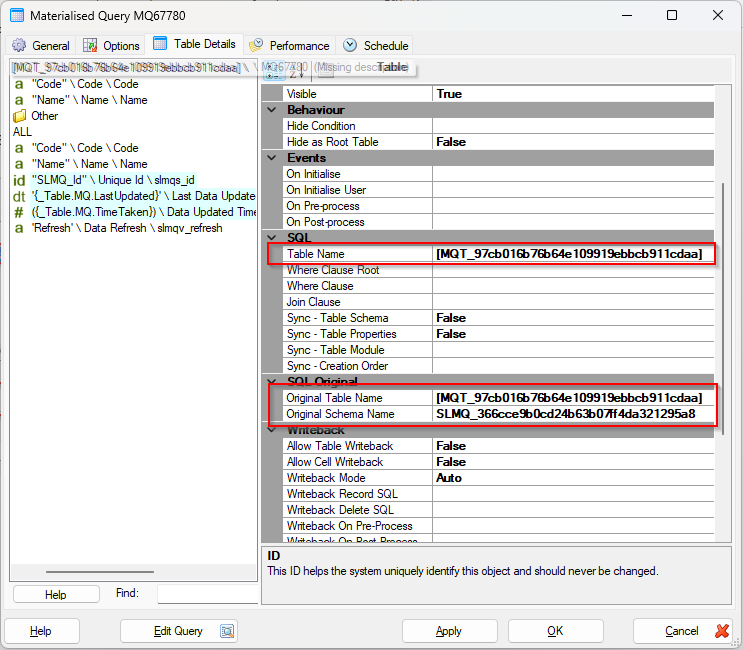
Task: Select Sync - Creation Order row
Action: click(499, 366)
